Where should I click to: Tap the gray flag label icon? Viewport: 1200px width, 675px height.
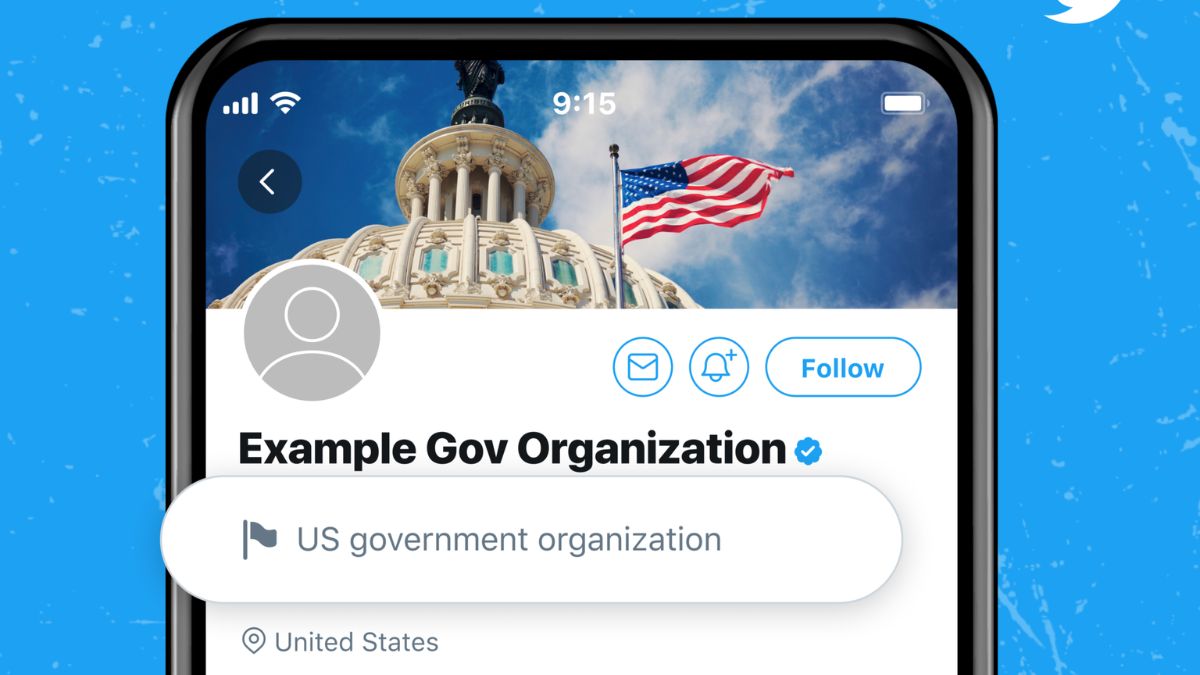[259, 540]
